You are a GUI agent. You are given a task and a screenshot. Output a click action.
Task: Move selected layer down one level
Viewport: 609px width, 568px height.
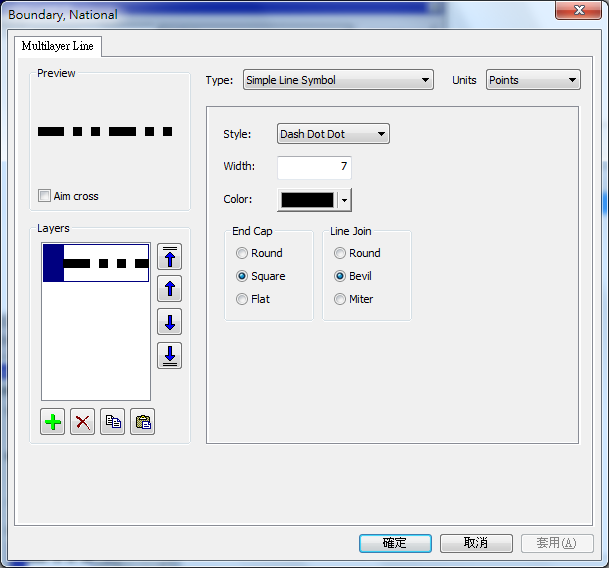(169, 322)
